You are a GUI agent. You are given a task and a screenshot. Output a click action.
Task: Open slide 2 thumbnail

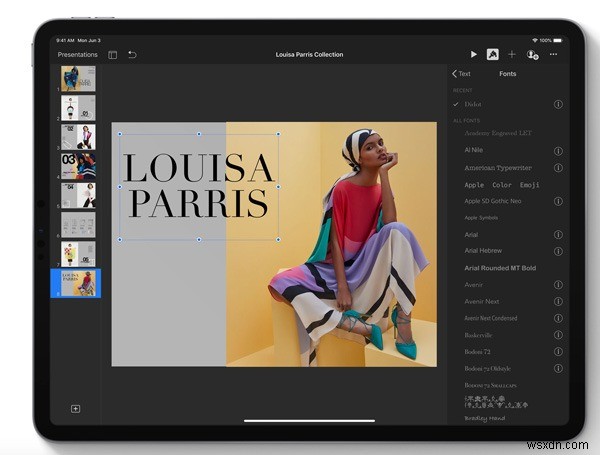(x=78, y=108)
